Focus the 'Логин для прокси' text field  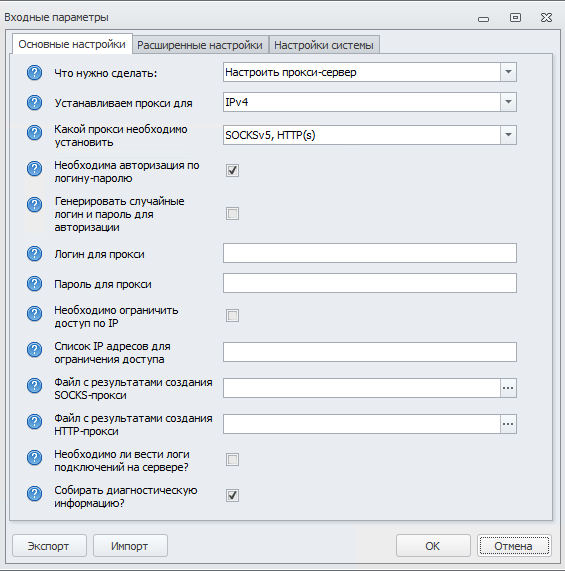[370, 253]
